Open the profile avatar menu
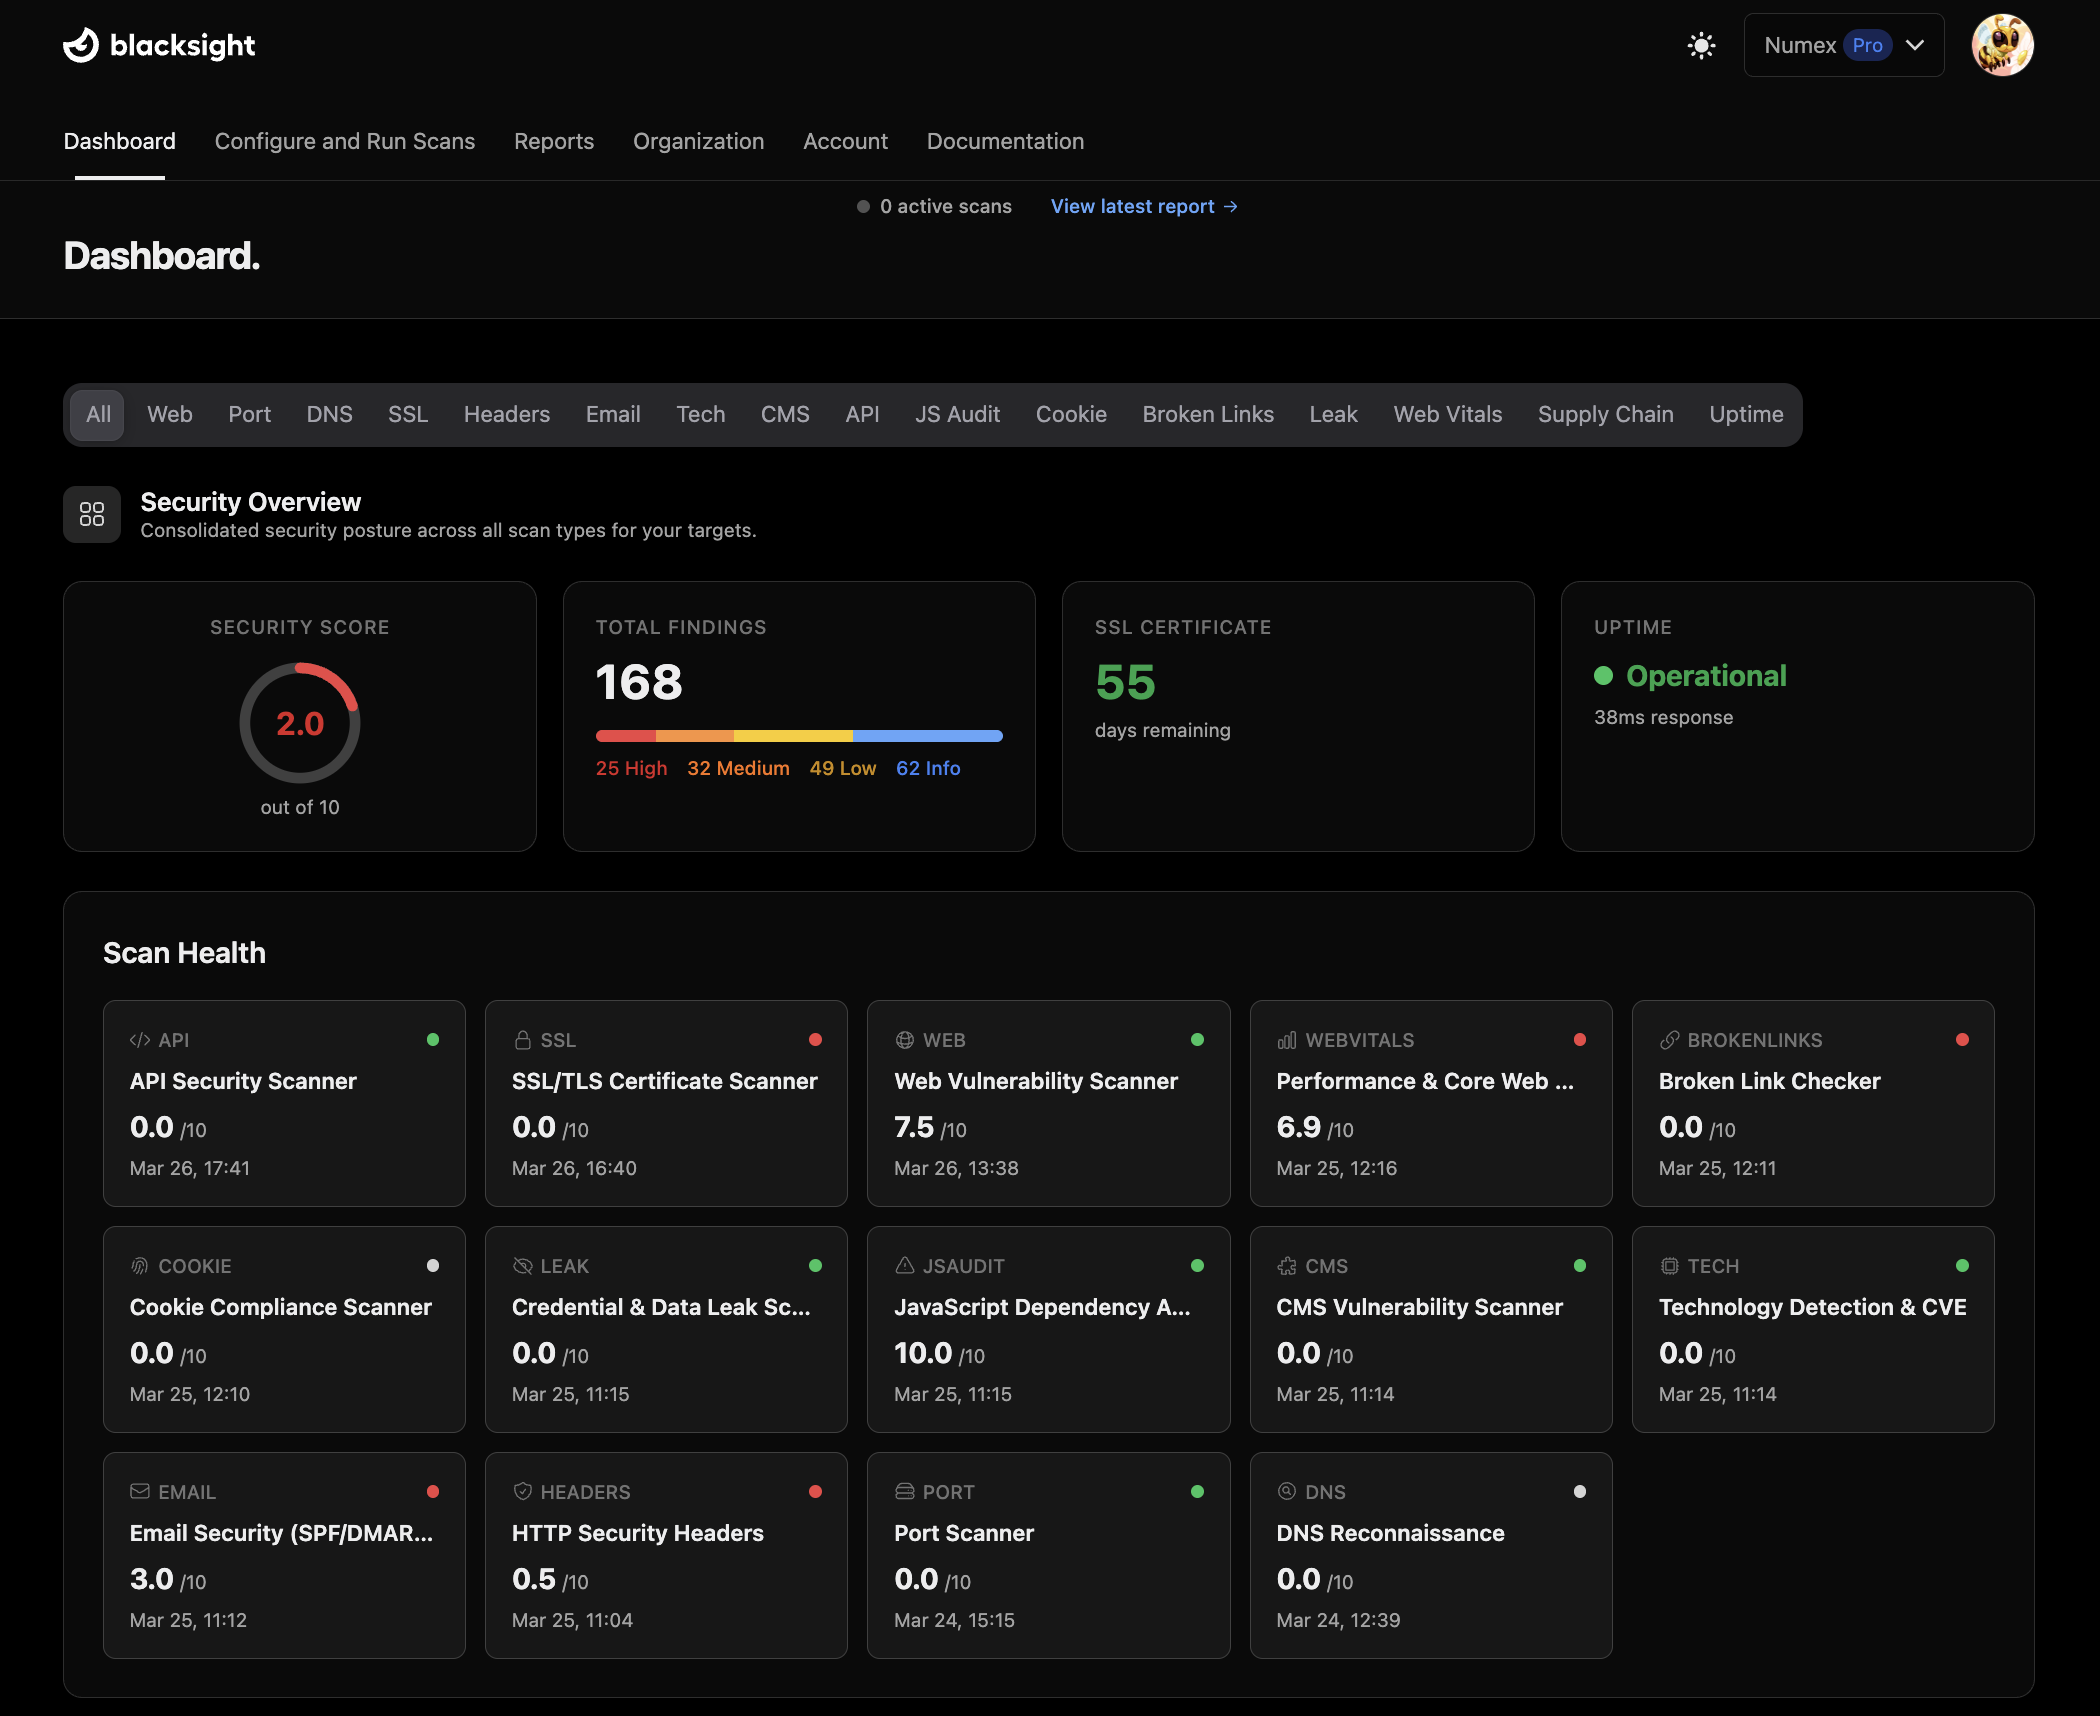Image resolution: width=2100 pixels, height=1716 pixels. tap(2001, 45)
